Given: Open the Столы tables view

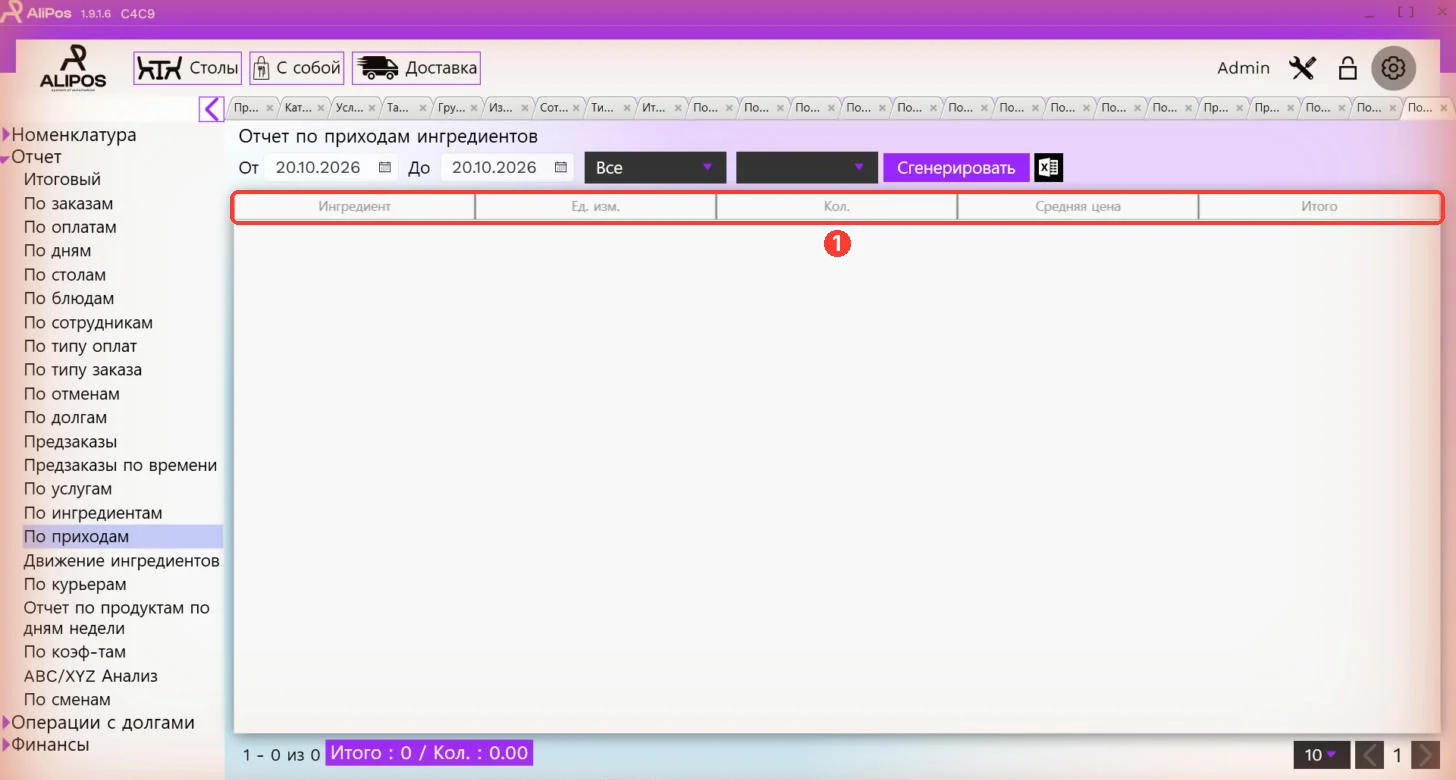Looking at the screenshot, I should coord(188,68).
